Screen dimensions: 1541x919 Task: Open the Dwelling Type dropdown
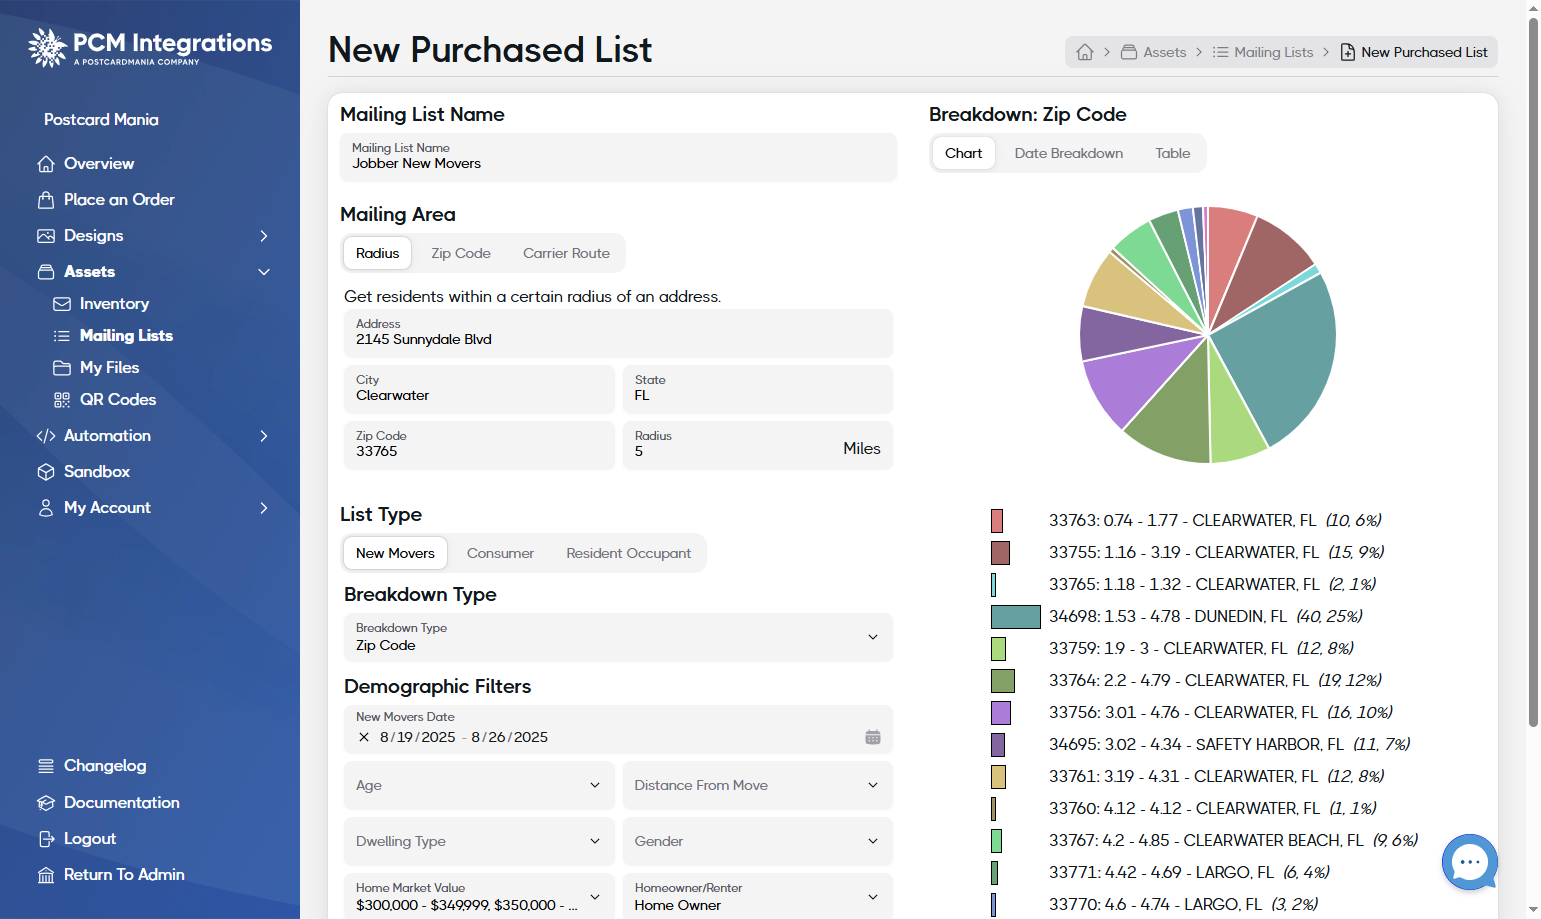pyautogui.click(x=479, y=842)
